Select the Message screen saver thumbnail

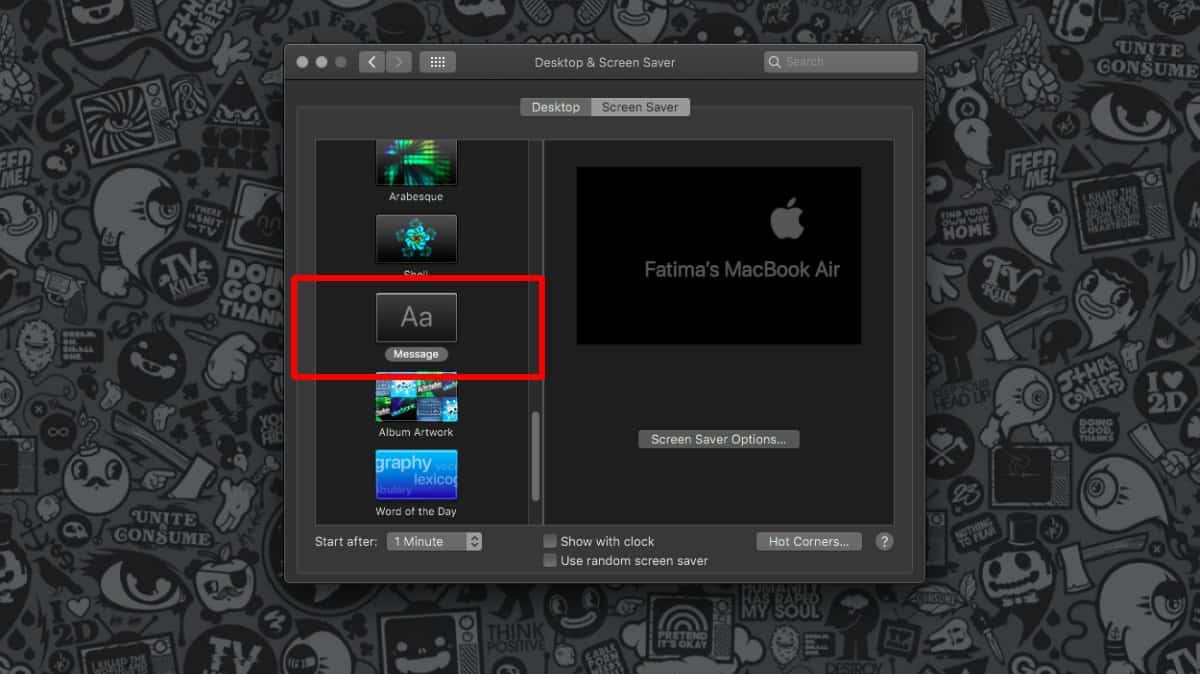click(x=416, y=317)
